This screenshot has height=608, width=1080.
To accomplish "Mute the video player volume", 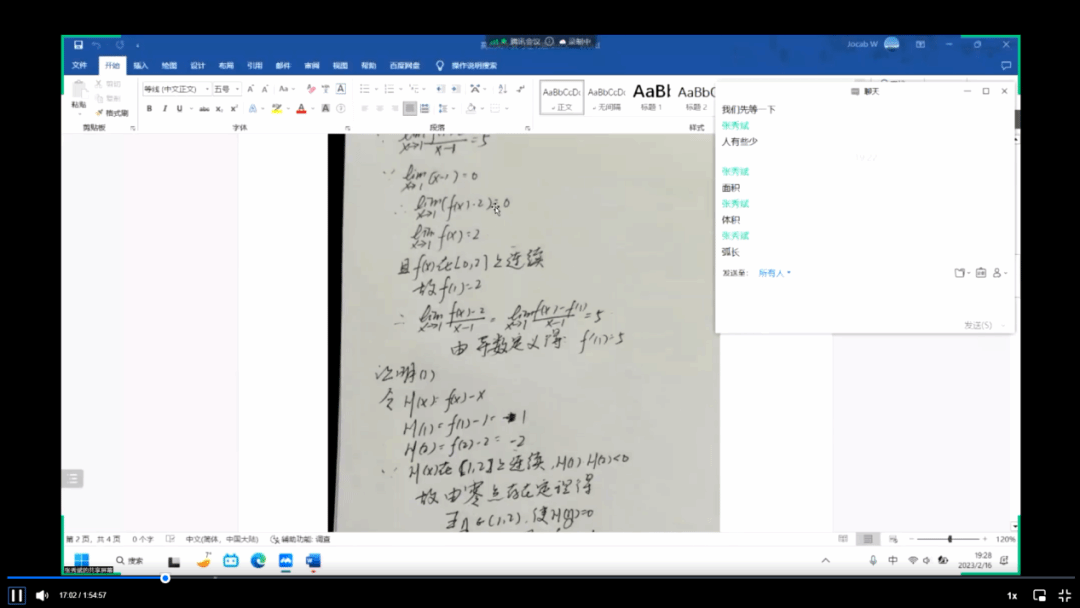I will coord(42,595).
